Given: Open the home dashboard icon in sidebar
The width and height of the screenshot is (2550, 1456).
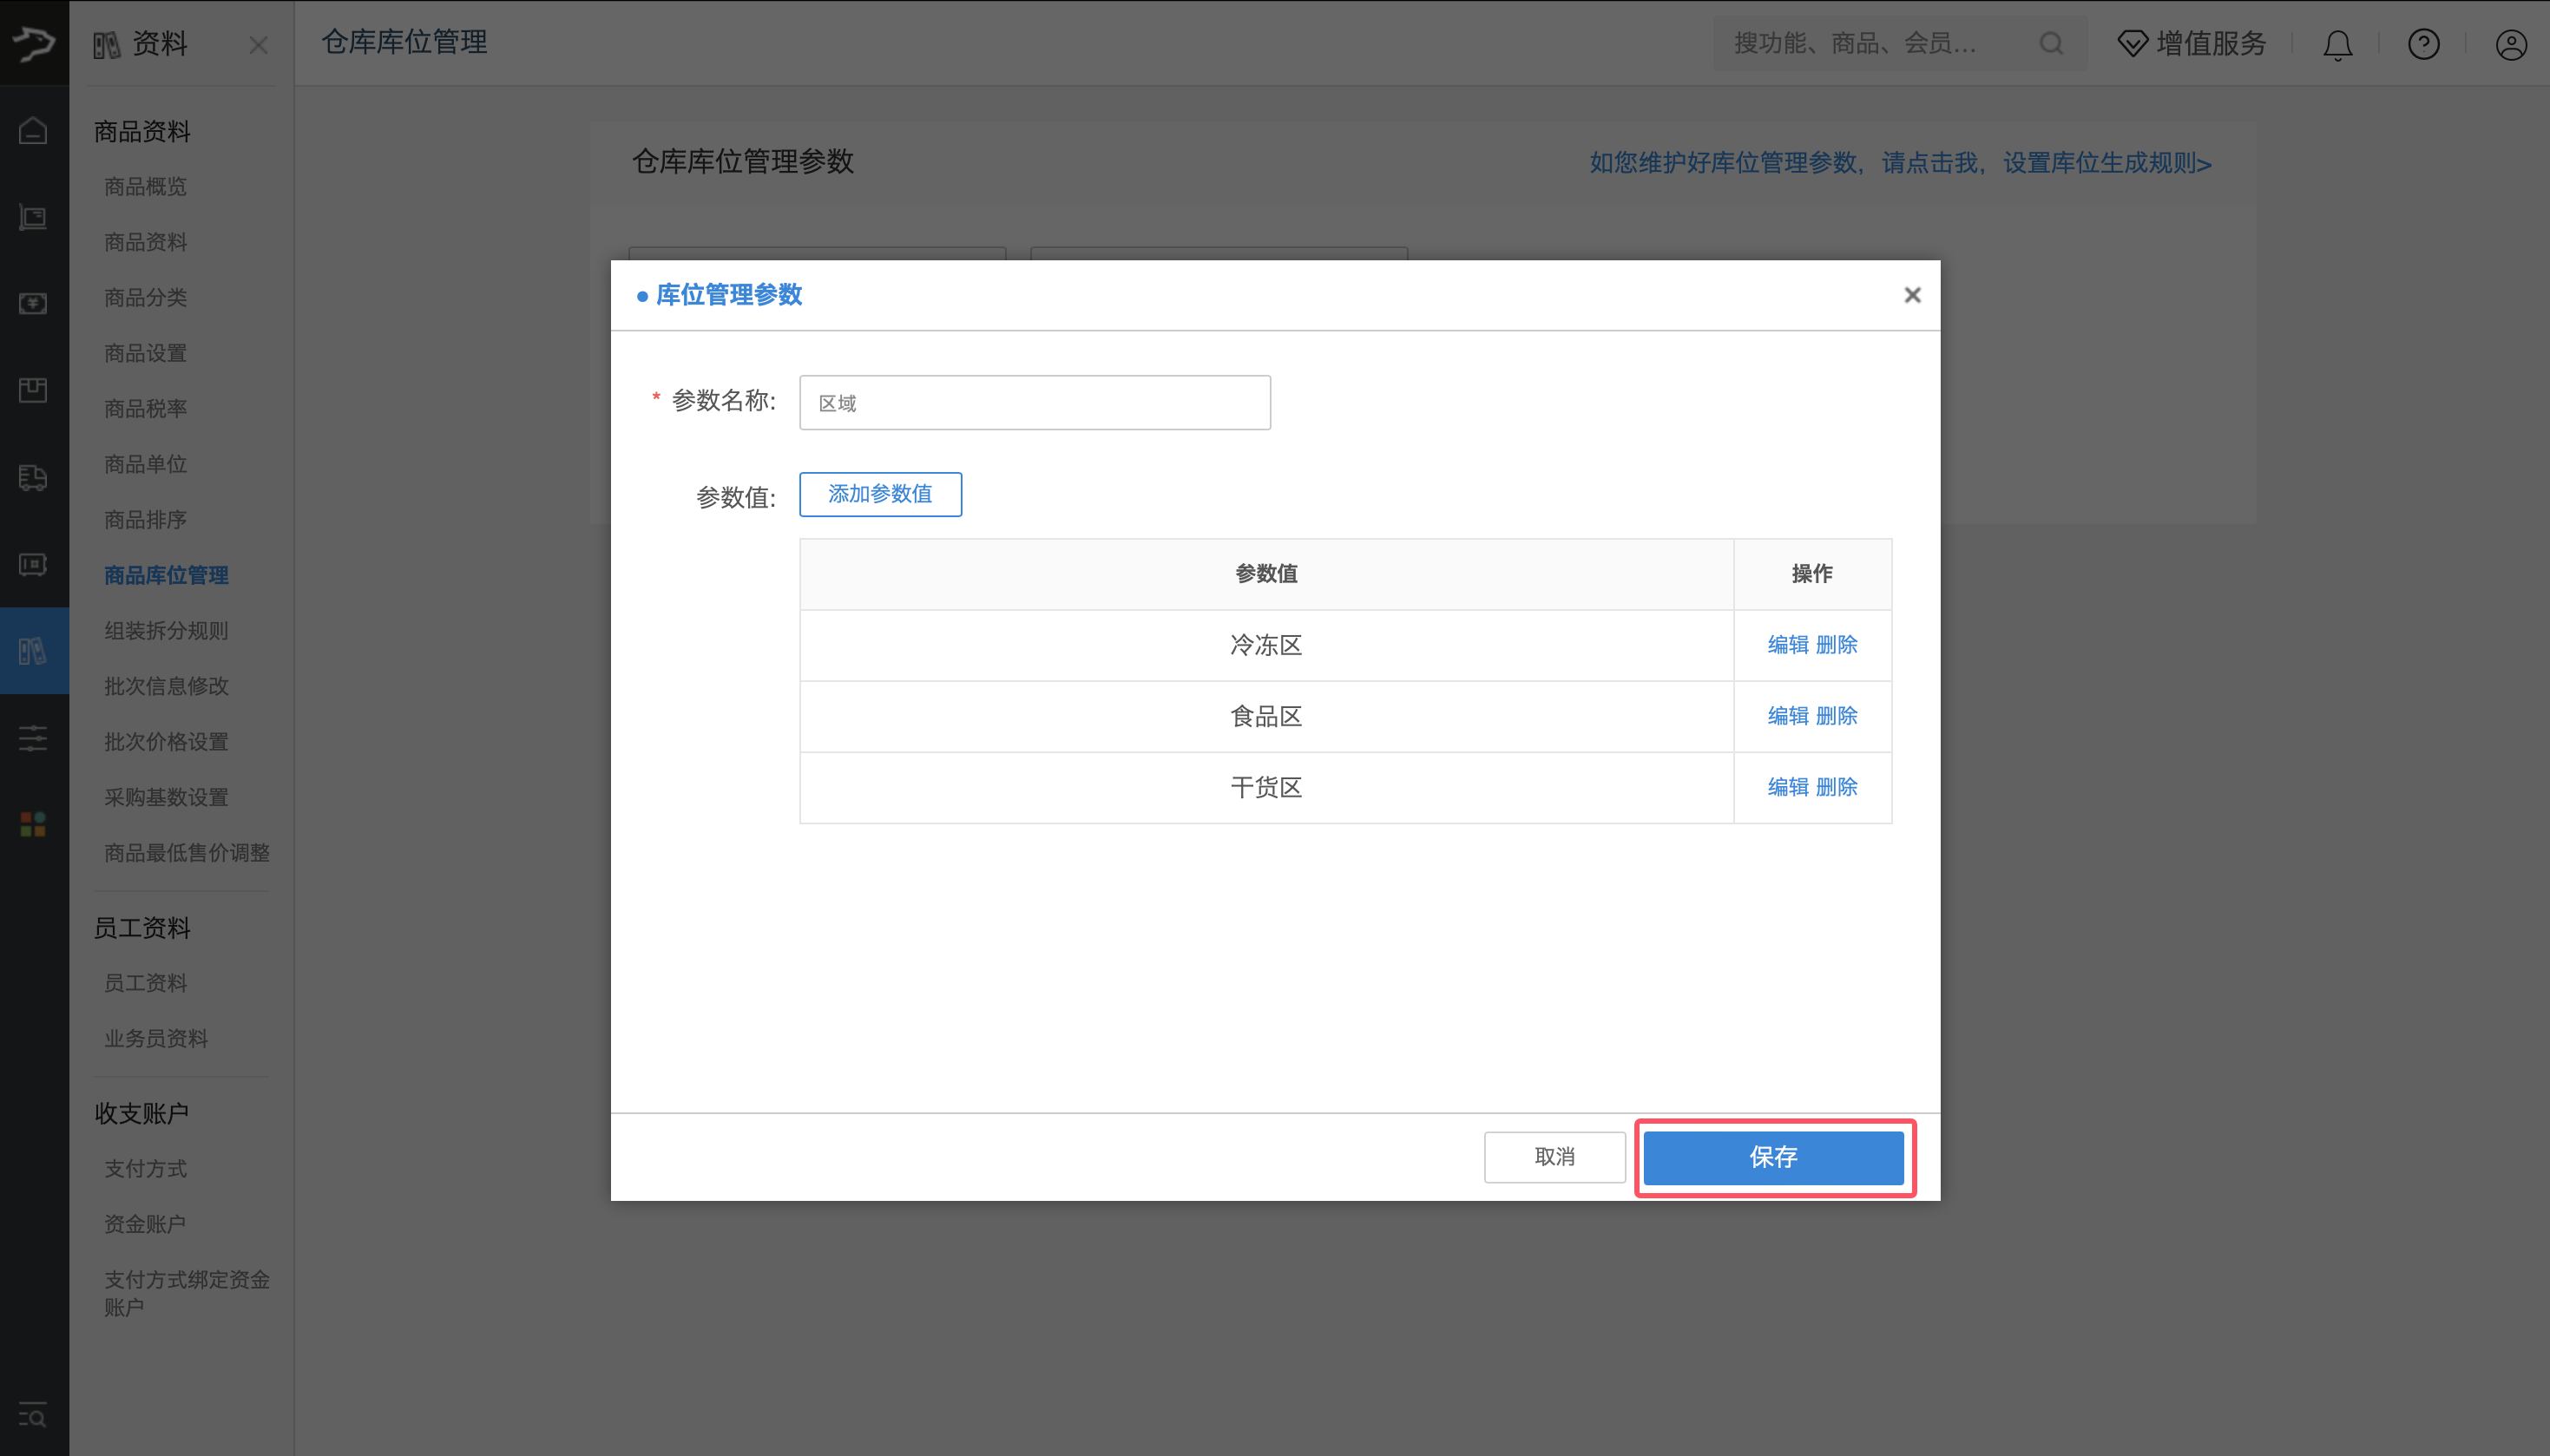Looking at the screenshot, I should 33,130.
